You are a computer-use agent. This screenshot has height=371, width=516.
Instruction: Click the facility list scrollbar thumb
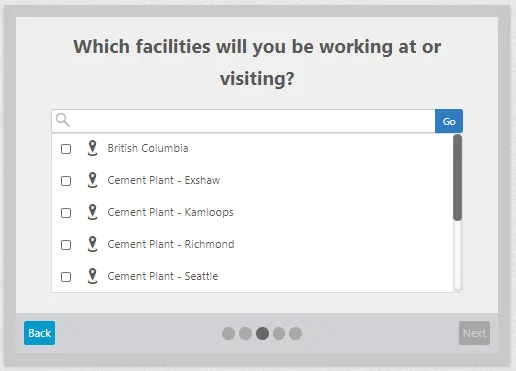[458, 177]
